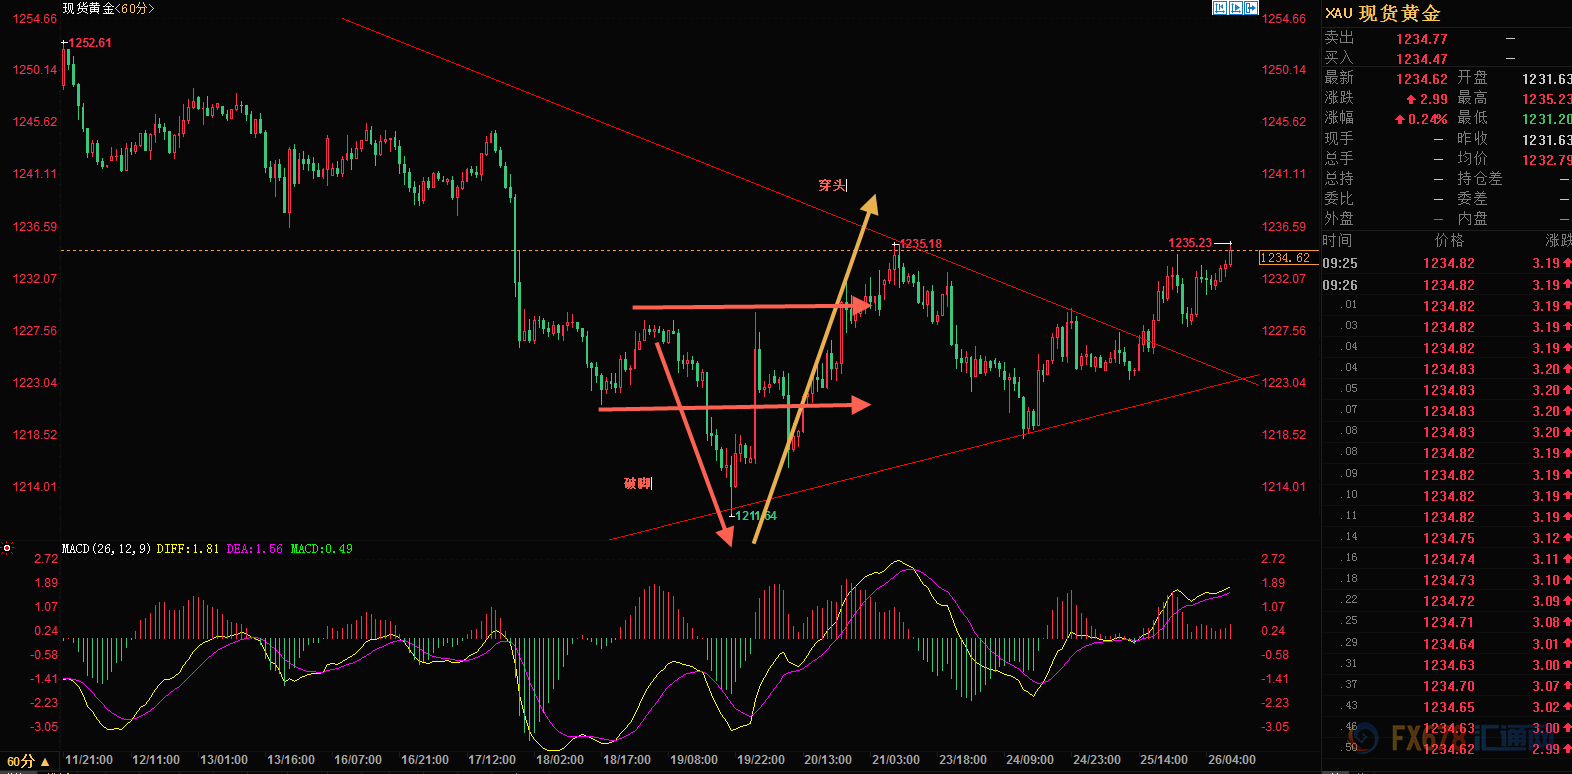Screen dimensions: 1572x774
Task: Select the :29 tick row priced 1234.64
Action: tap(1447, 644)
